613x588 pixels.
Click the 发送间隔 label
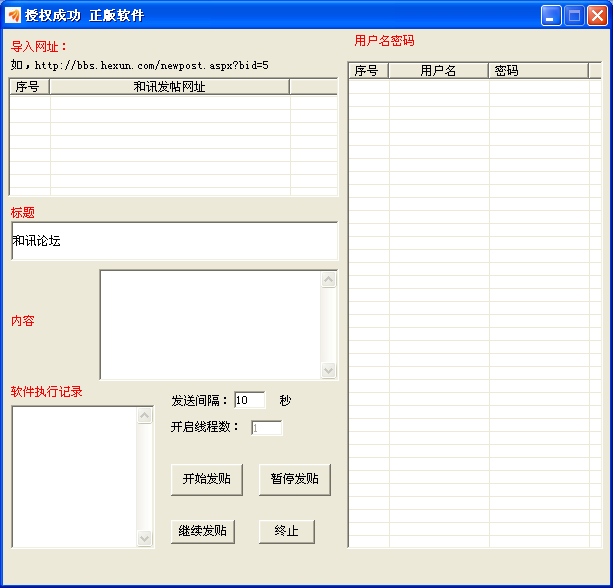pyautogui.click(x=199, y=400)
